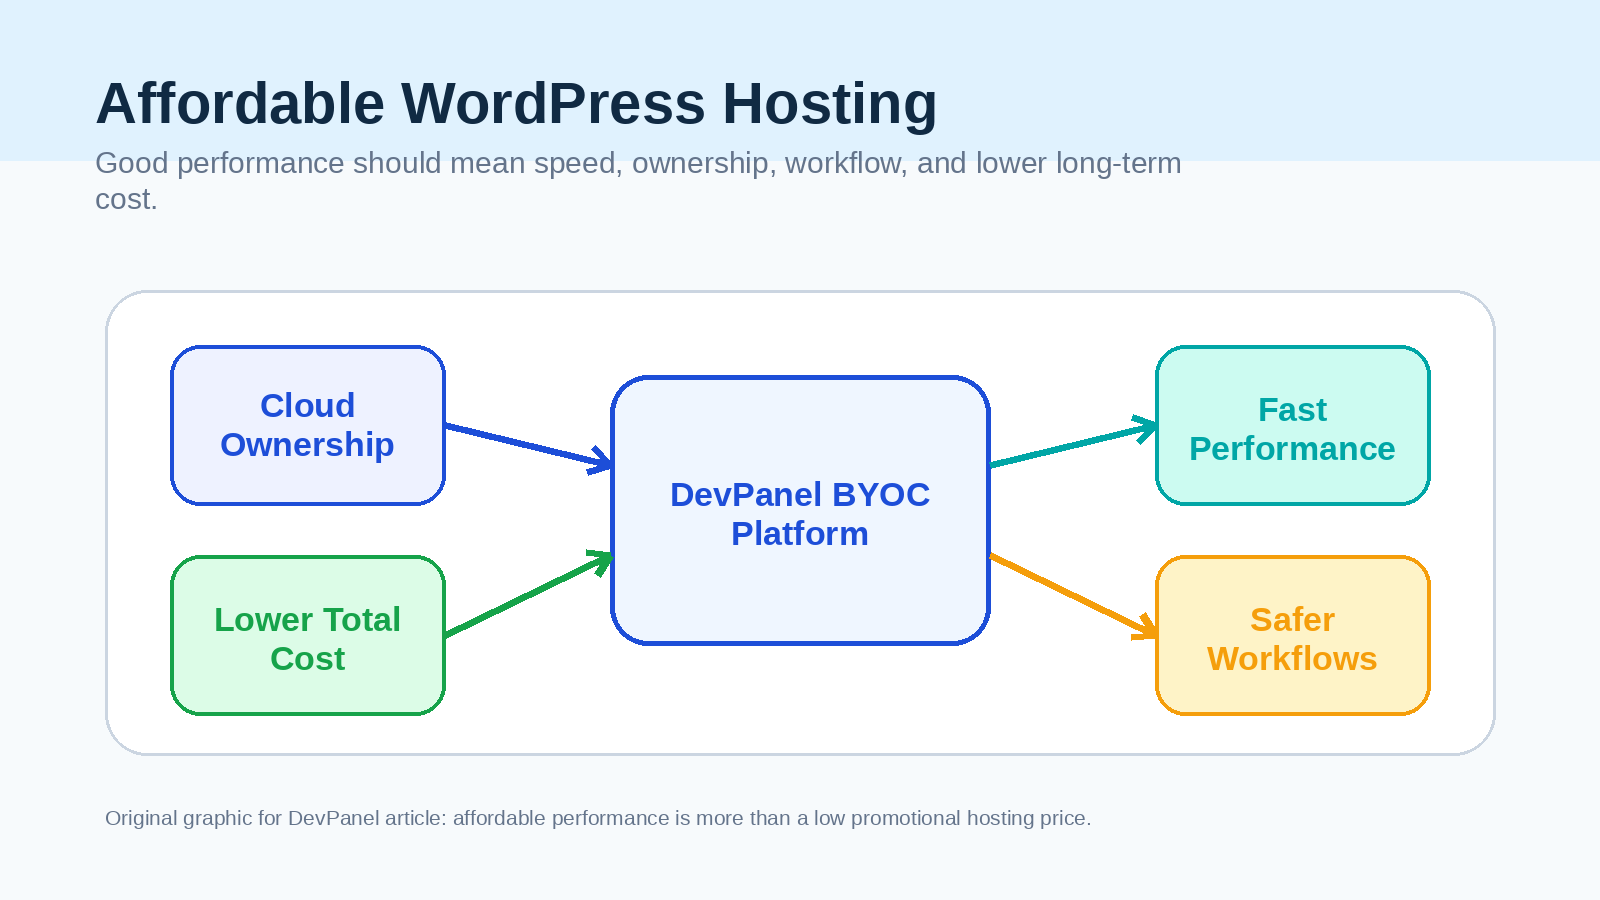Click the Safer Workflows box

pos(1292,635)
